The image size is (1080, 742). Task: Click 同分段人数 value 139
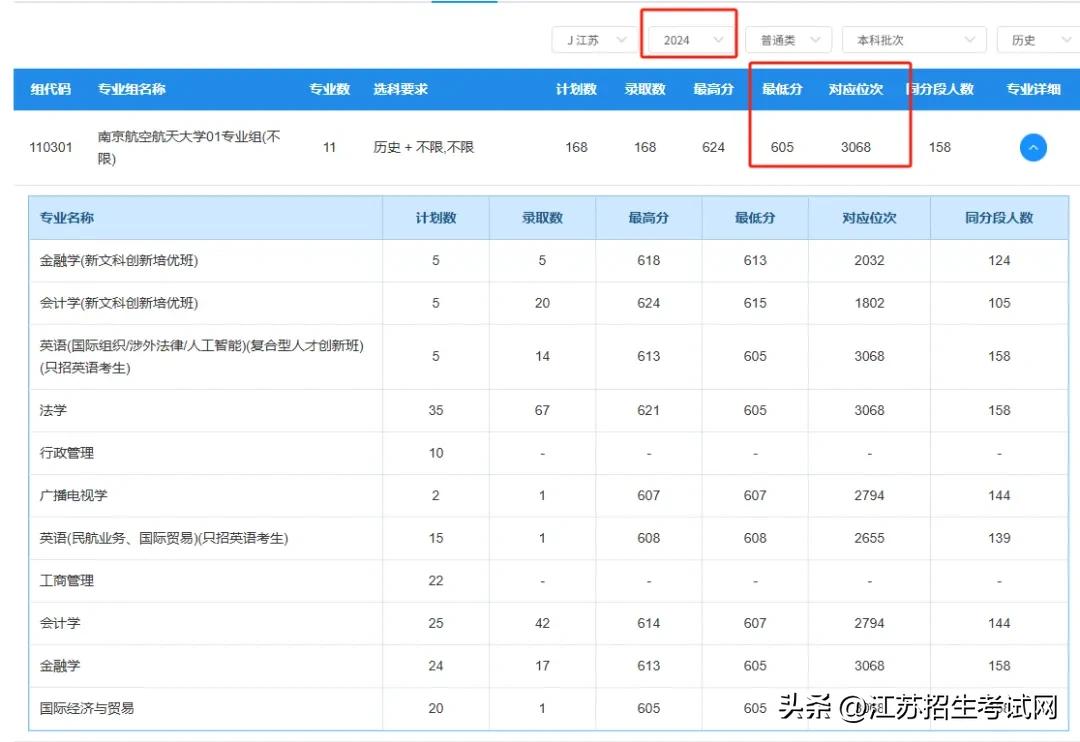999,539
